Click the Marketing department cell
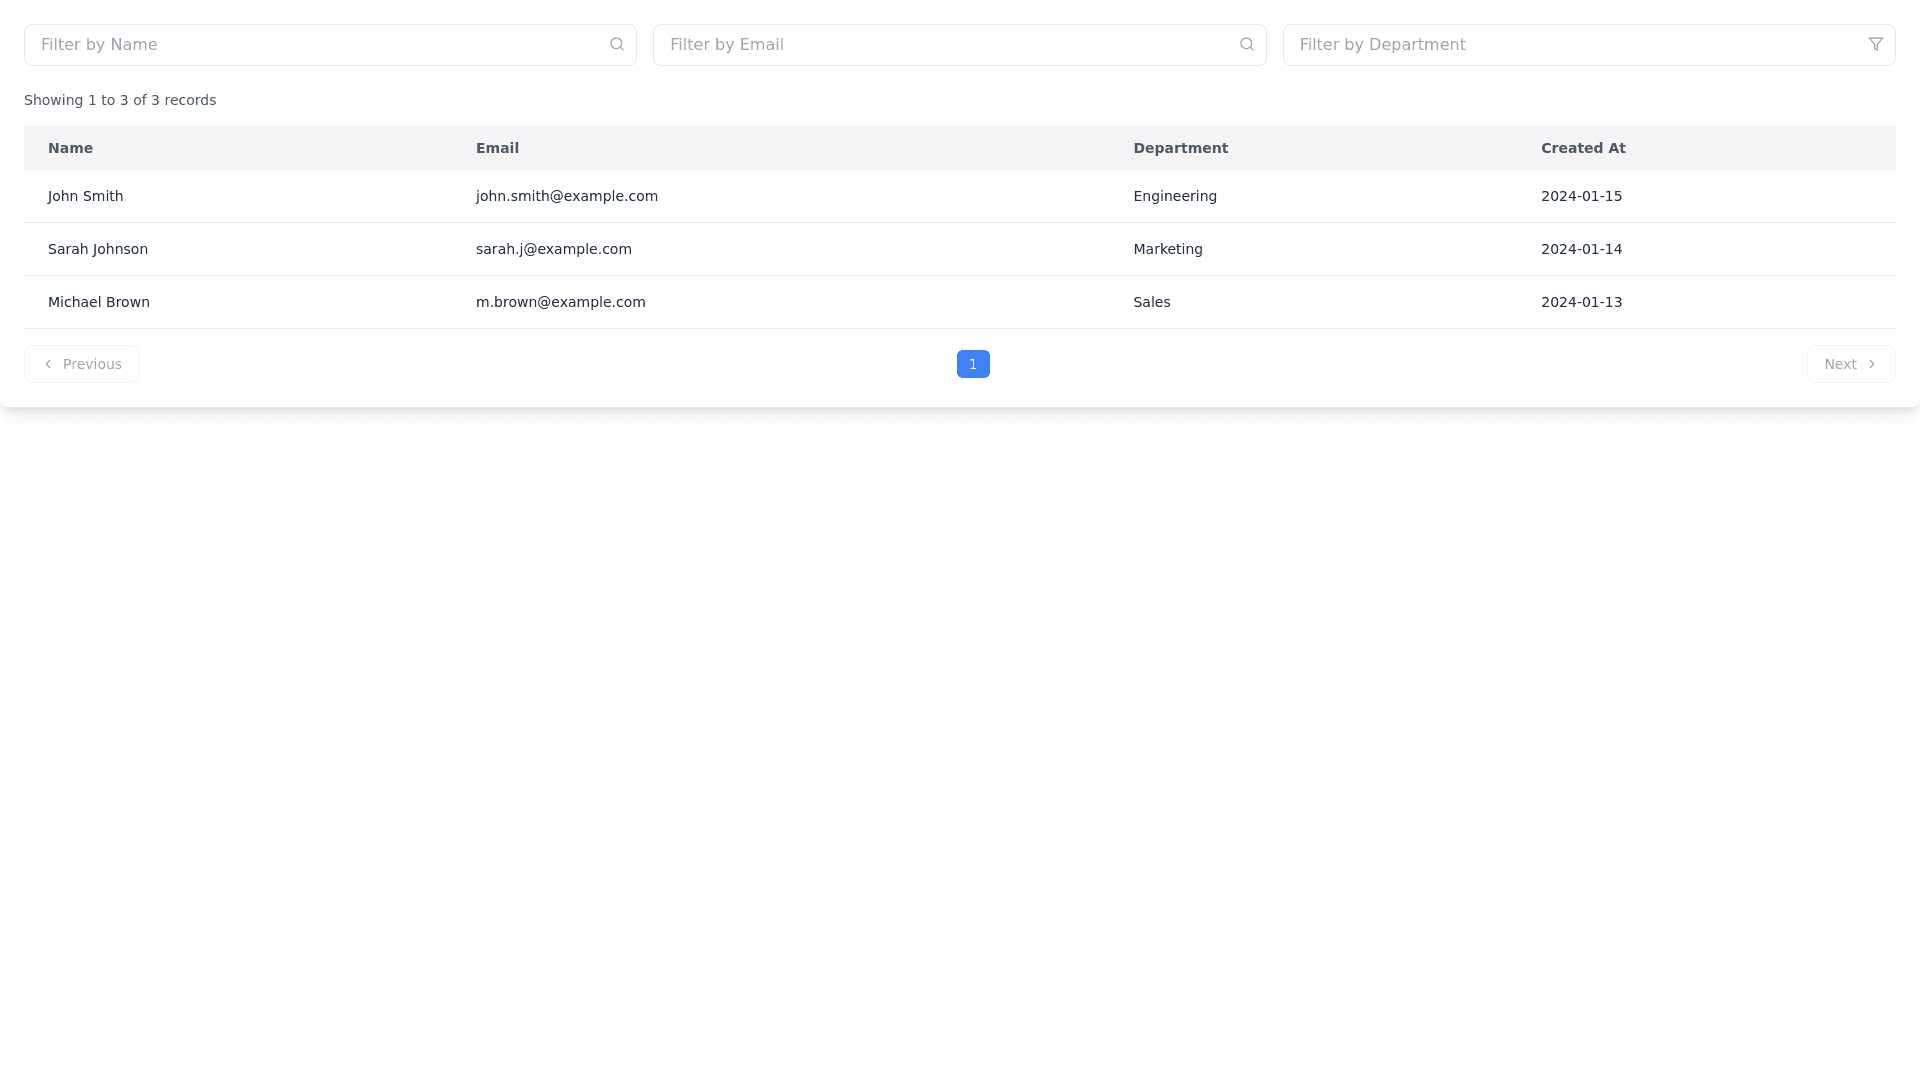The height and width of the screenshot is (1080, 1920). tap(1167, 249)
